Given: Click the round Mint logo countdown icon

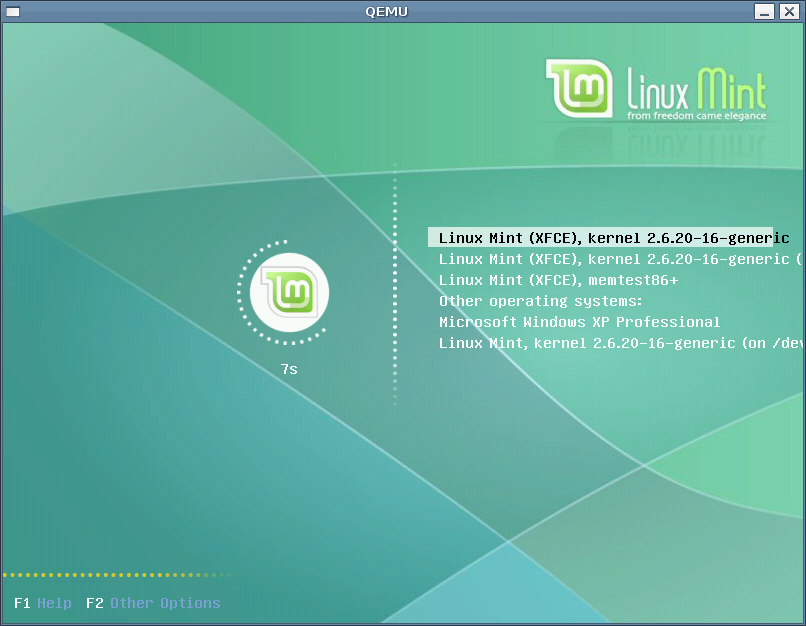Looking at the screenshot, I should [289, 292].
